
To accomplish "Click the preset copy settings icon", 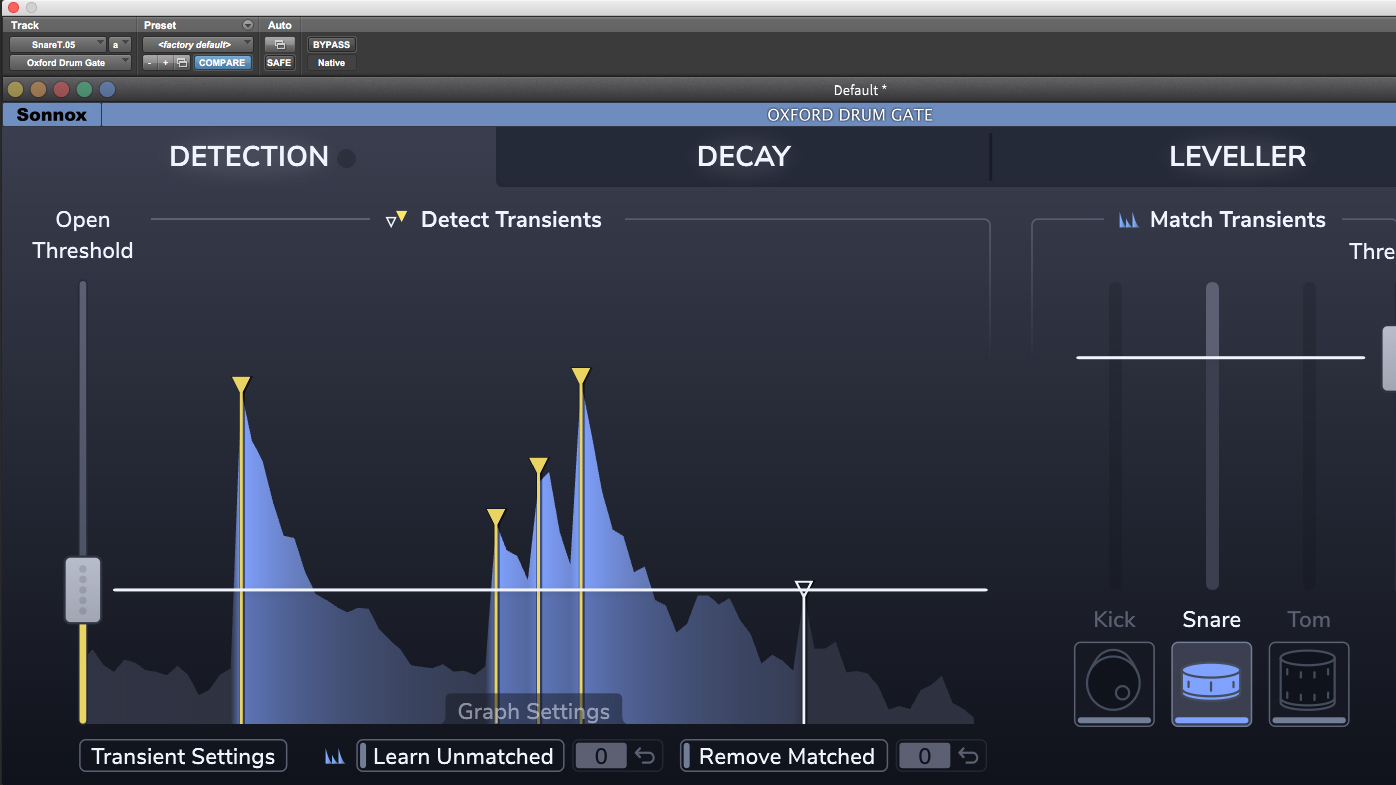I will tap(182, 63).
